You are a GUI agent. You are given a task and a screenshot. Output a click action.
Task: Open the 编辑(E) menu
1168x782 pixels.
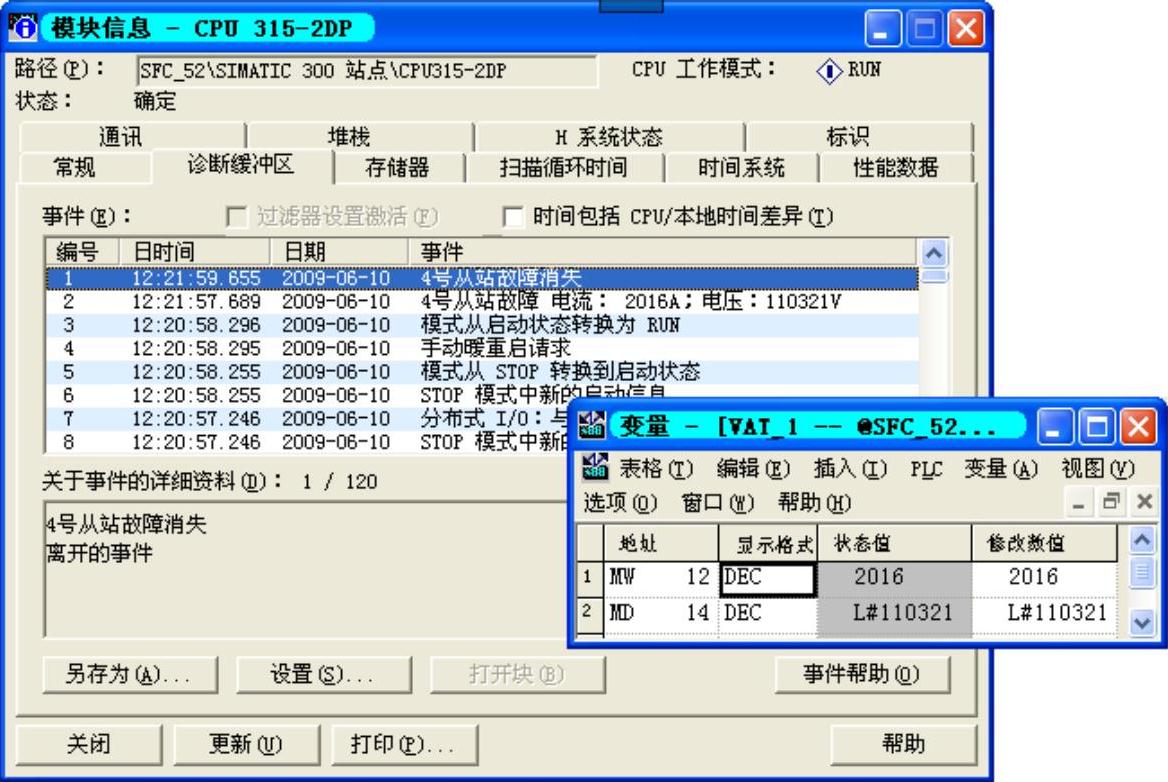tap(753, 468)
